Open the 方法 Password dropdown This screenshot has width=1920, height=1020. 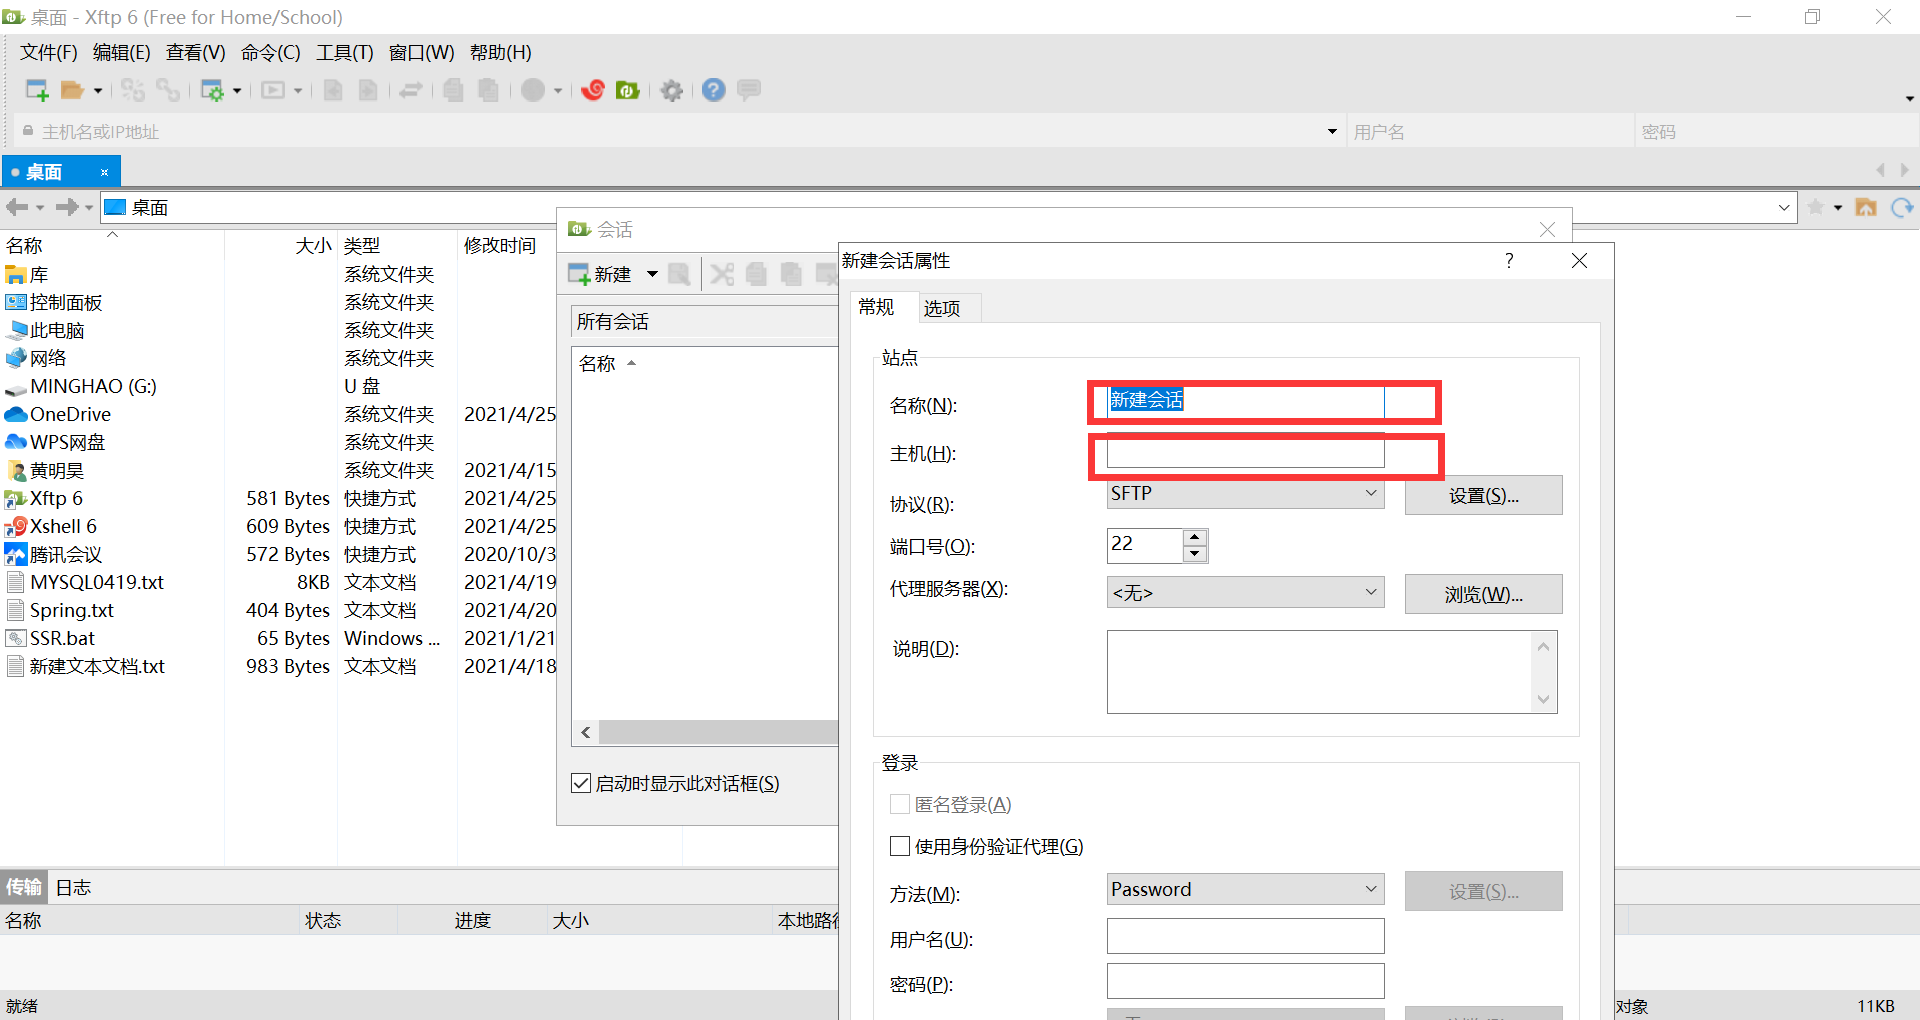[1245, 889]
